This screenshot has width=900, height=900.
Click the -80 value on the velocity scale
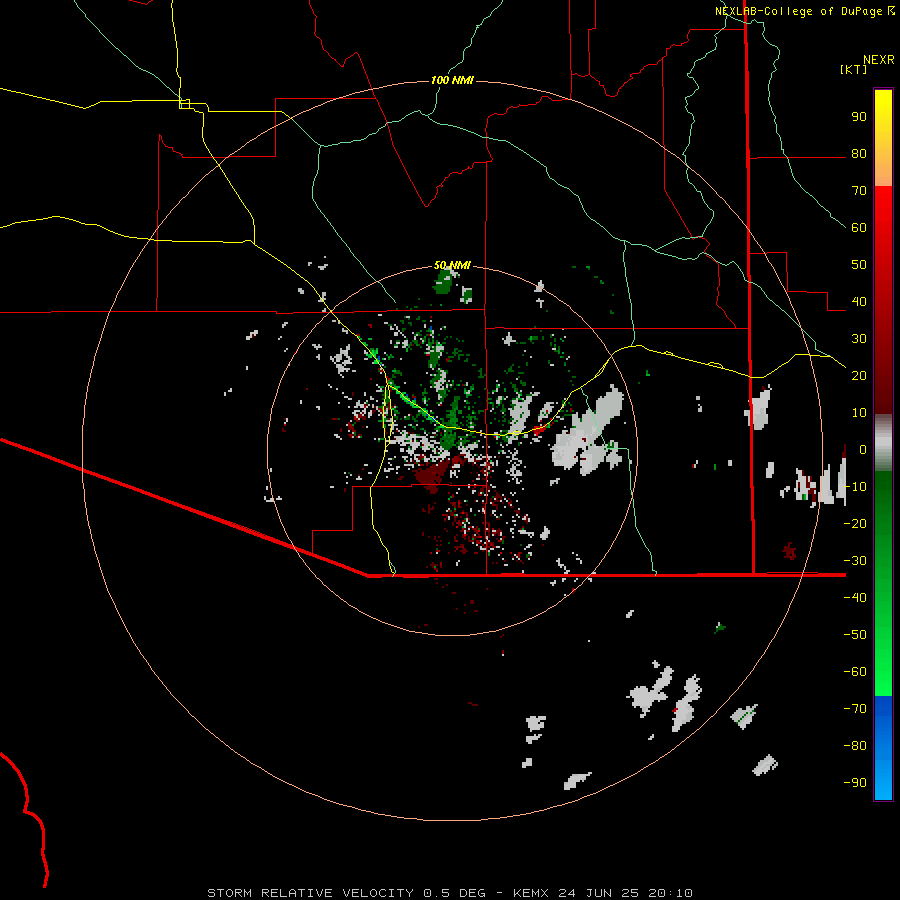tap(855, 746)
